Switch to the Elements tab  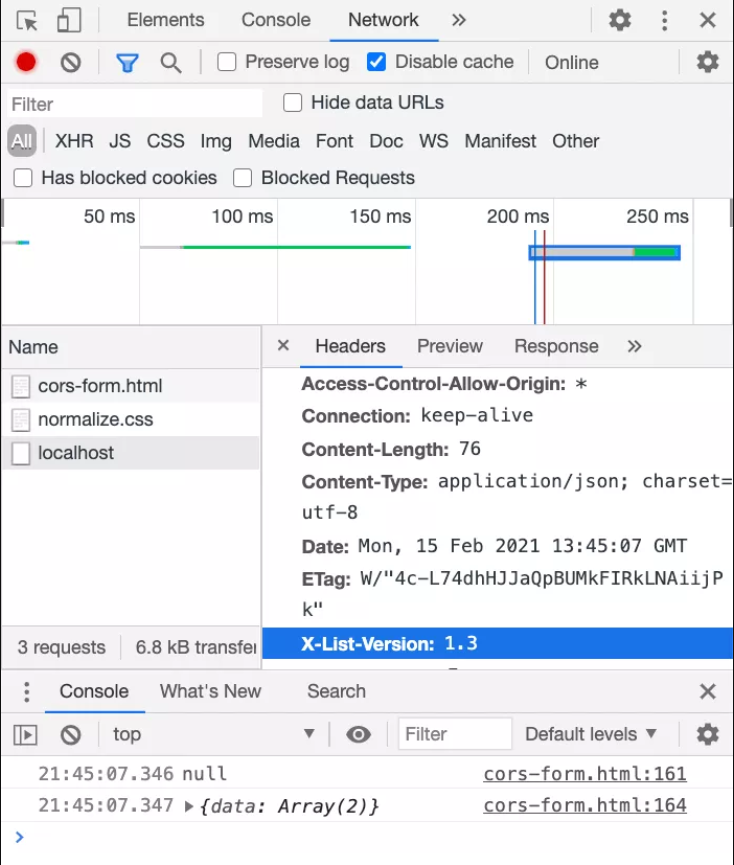pos(165,20)
